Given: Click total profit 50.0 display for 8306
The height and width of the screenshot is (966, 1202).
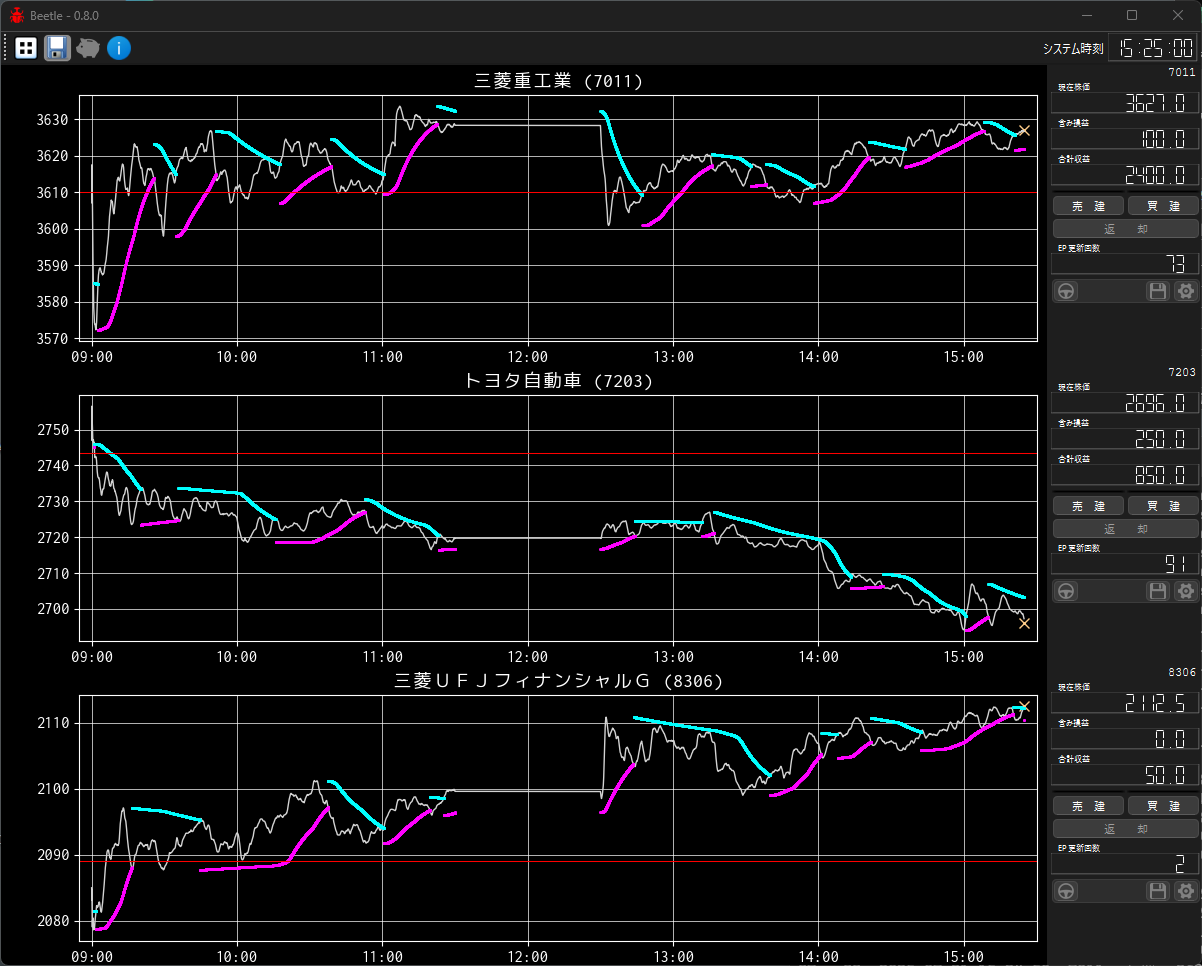Looking at the screenshot, I should [1125, 774].
